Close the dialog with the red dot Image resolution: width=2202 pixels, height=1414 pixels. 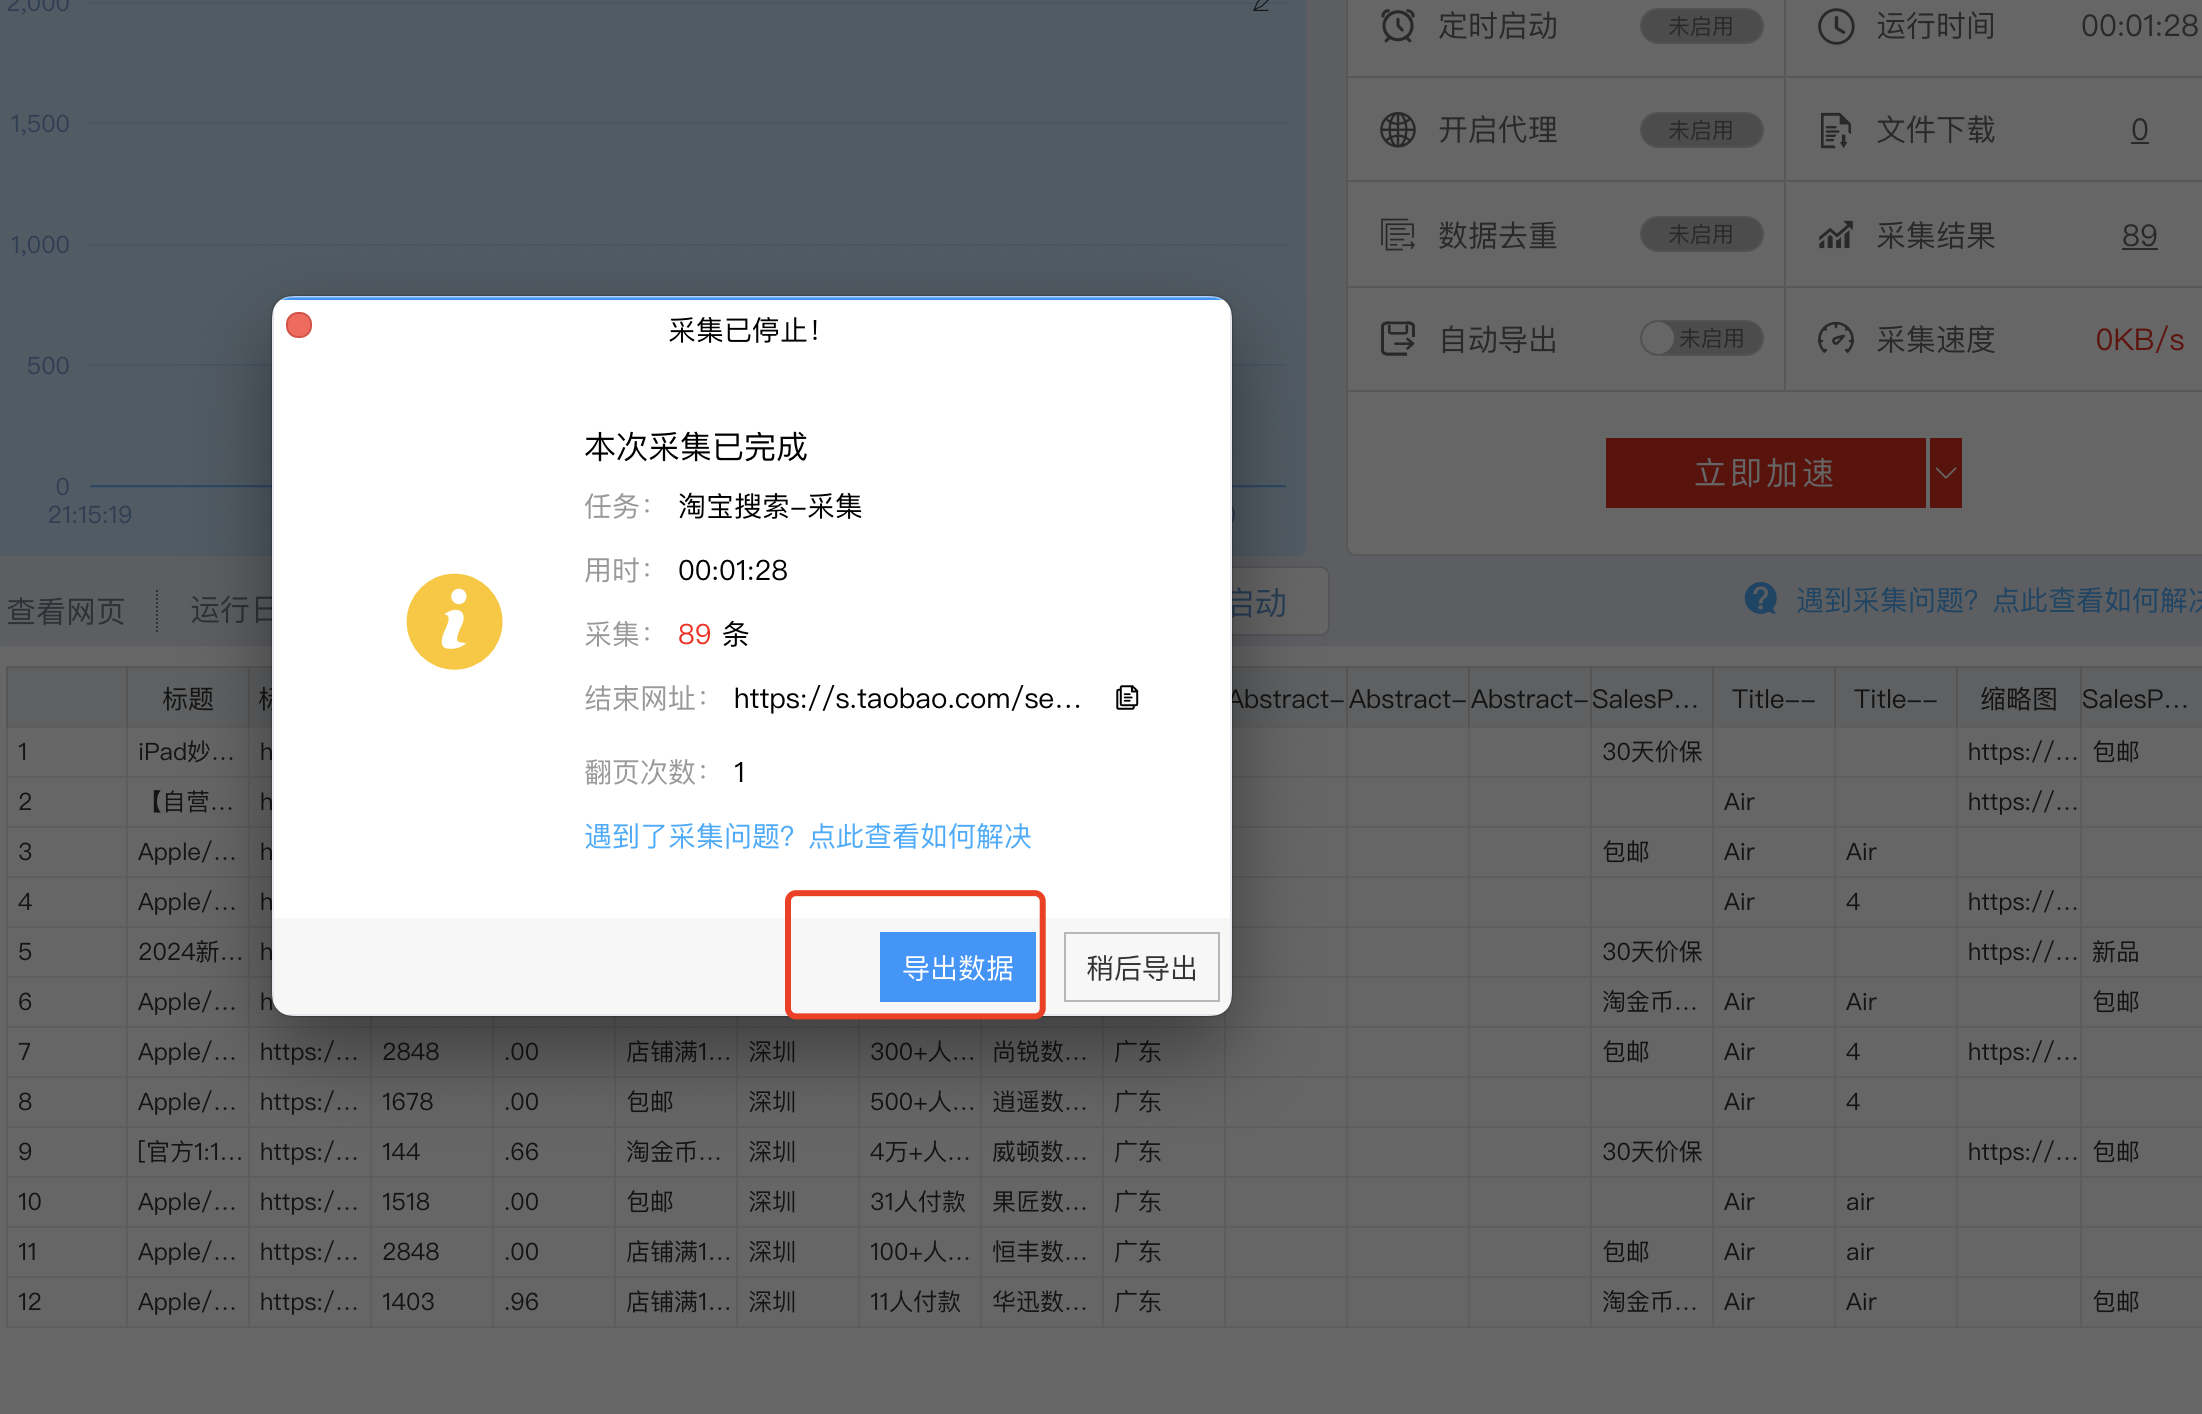click(x=299, y=326)
